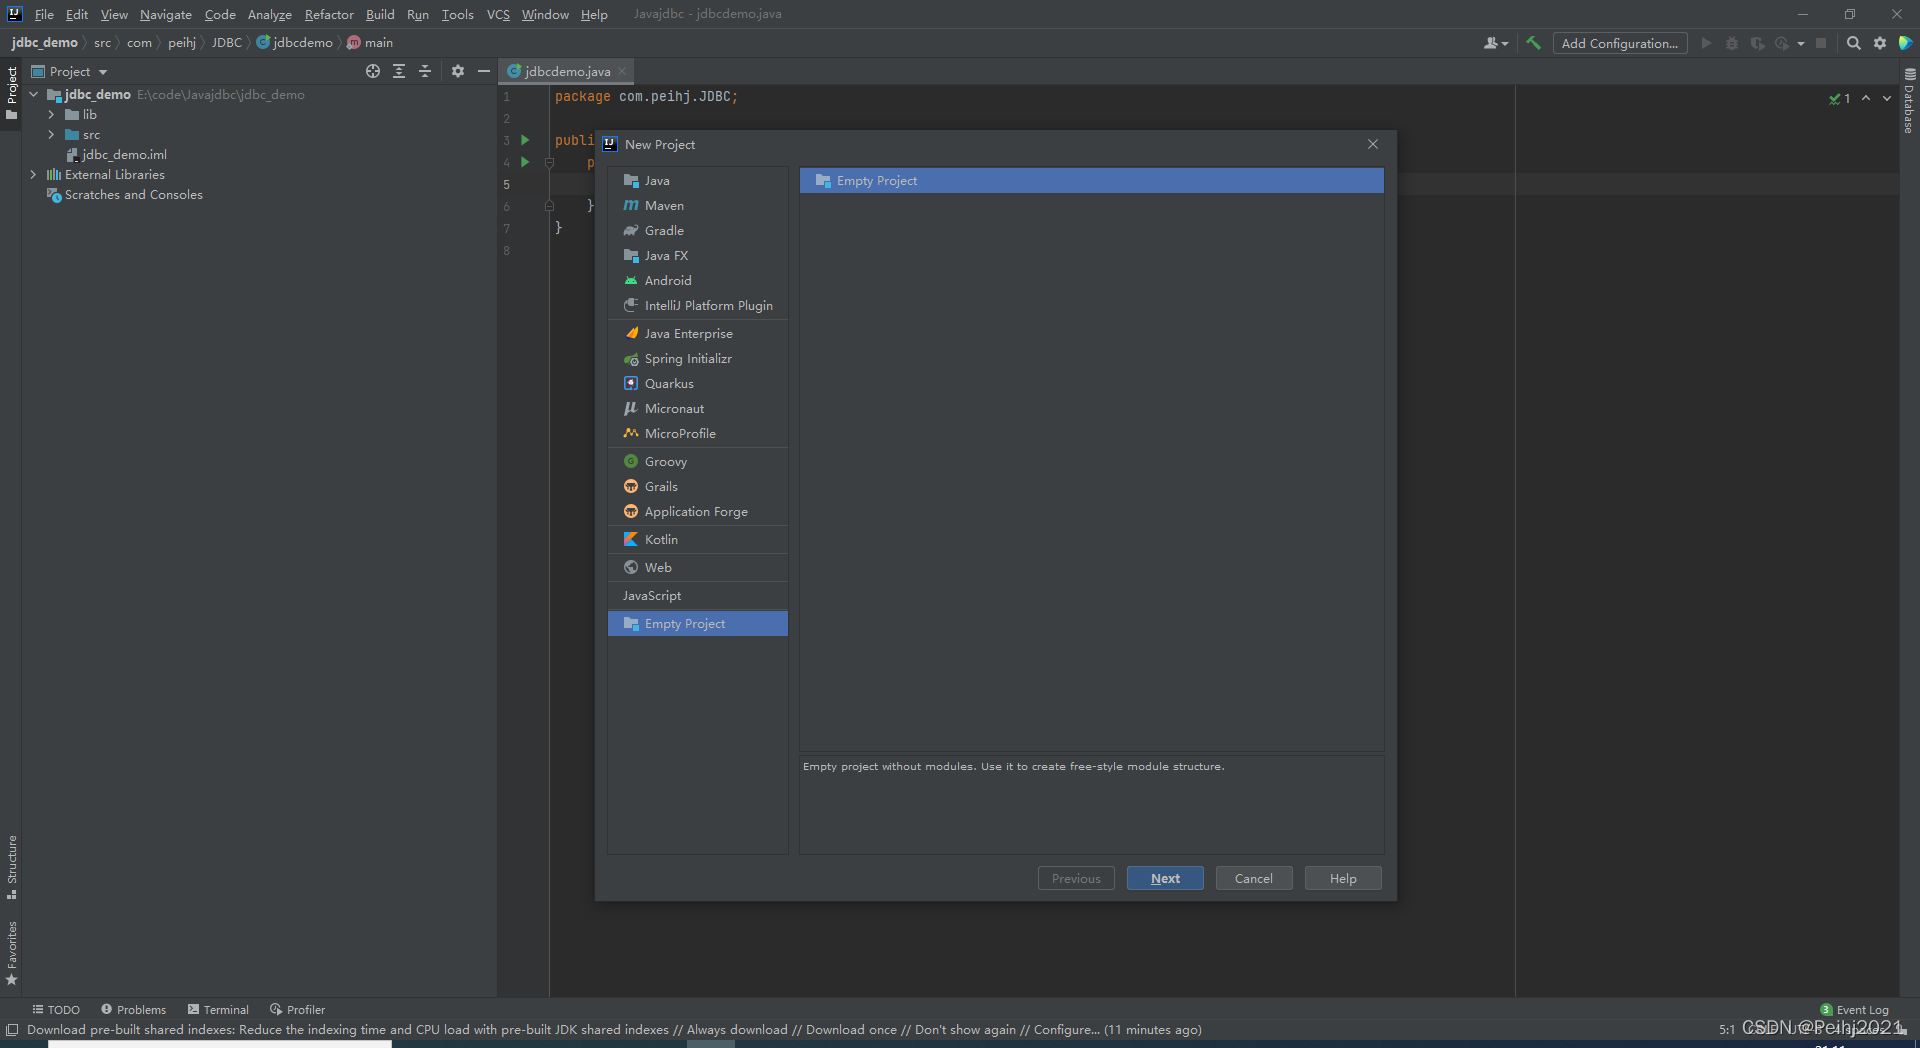The image size is (1920, 1048).
Task: Open Structure side tool window
Action: (11, 867)
